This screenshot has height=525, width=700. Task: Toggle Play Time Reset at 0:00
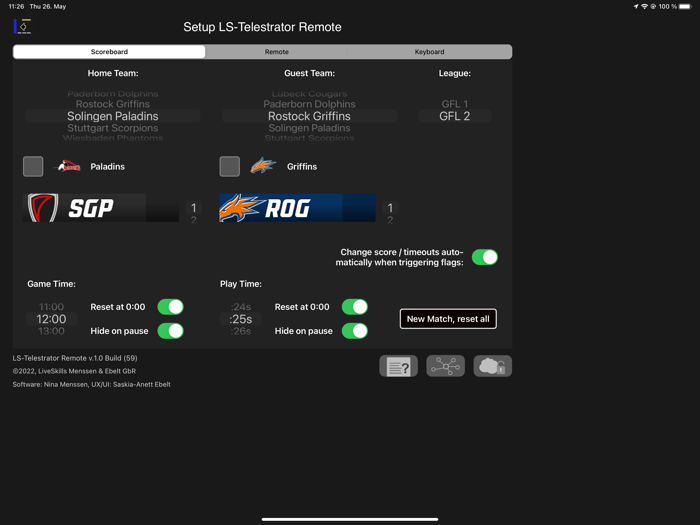[x=355, y=307]
